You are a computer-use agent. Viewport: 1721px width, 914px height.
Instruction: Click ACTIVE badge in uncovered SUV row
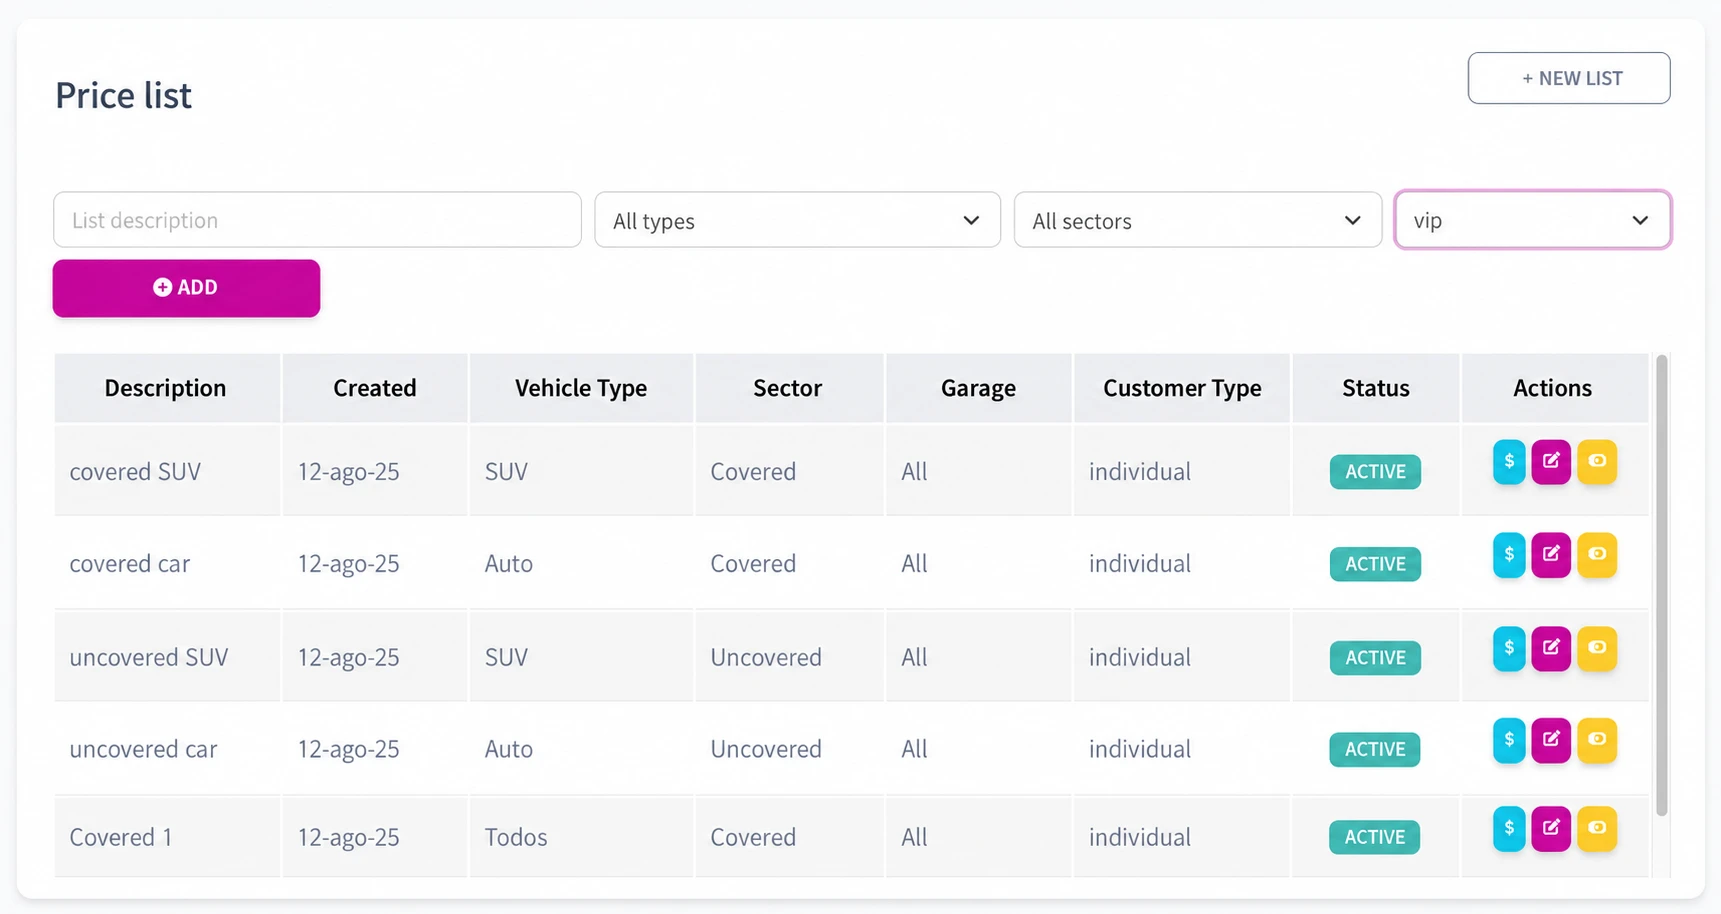(x=1375, y=658)
